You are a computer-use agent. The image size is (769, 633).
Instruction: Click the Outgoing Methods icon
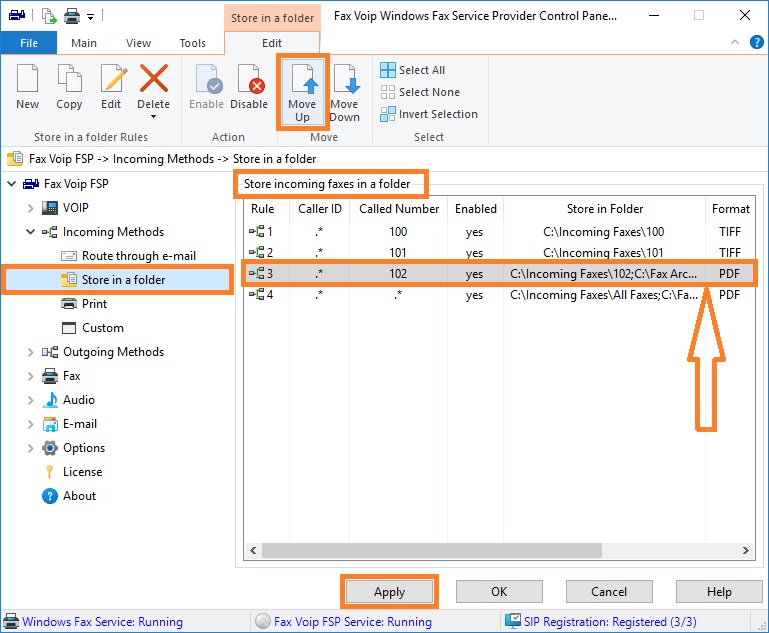[x=50, y=352]
